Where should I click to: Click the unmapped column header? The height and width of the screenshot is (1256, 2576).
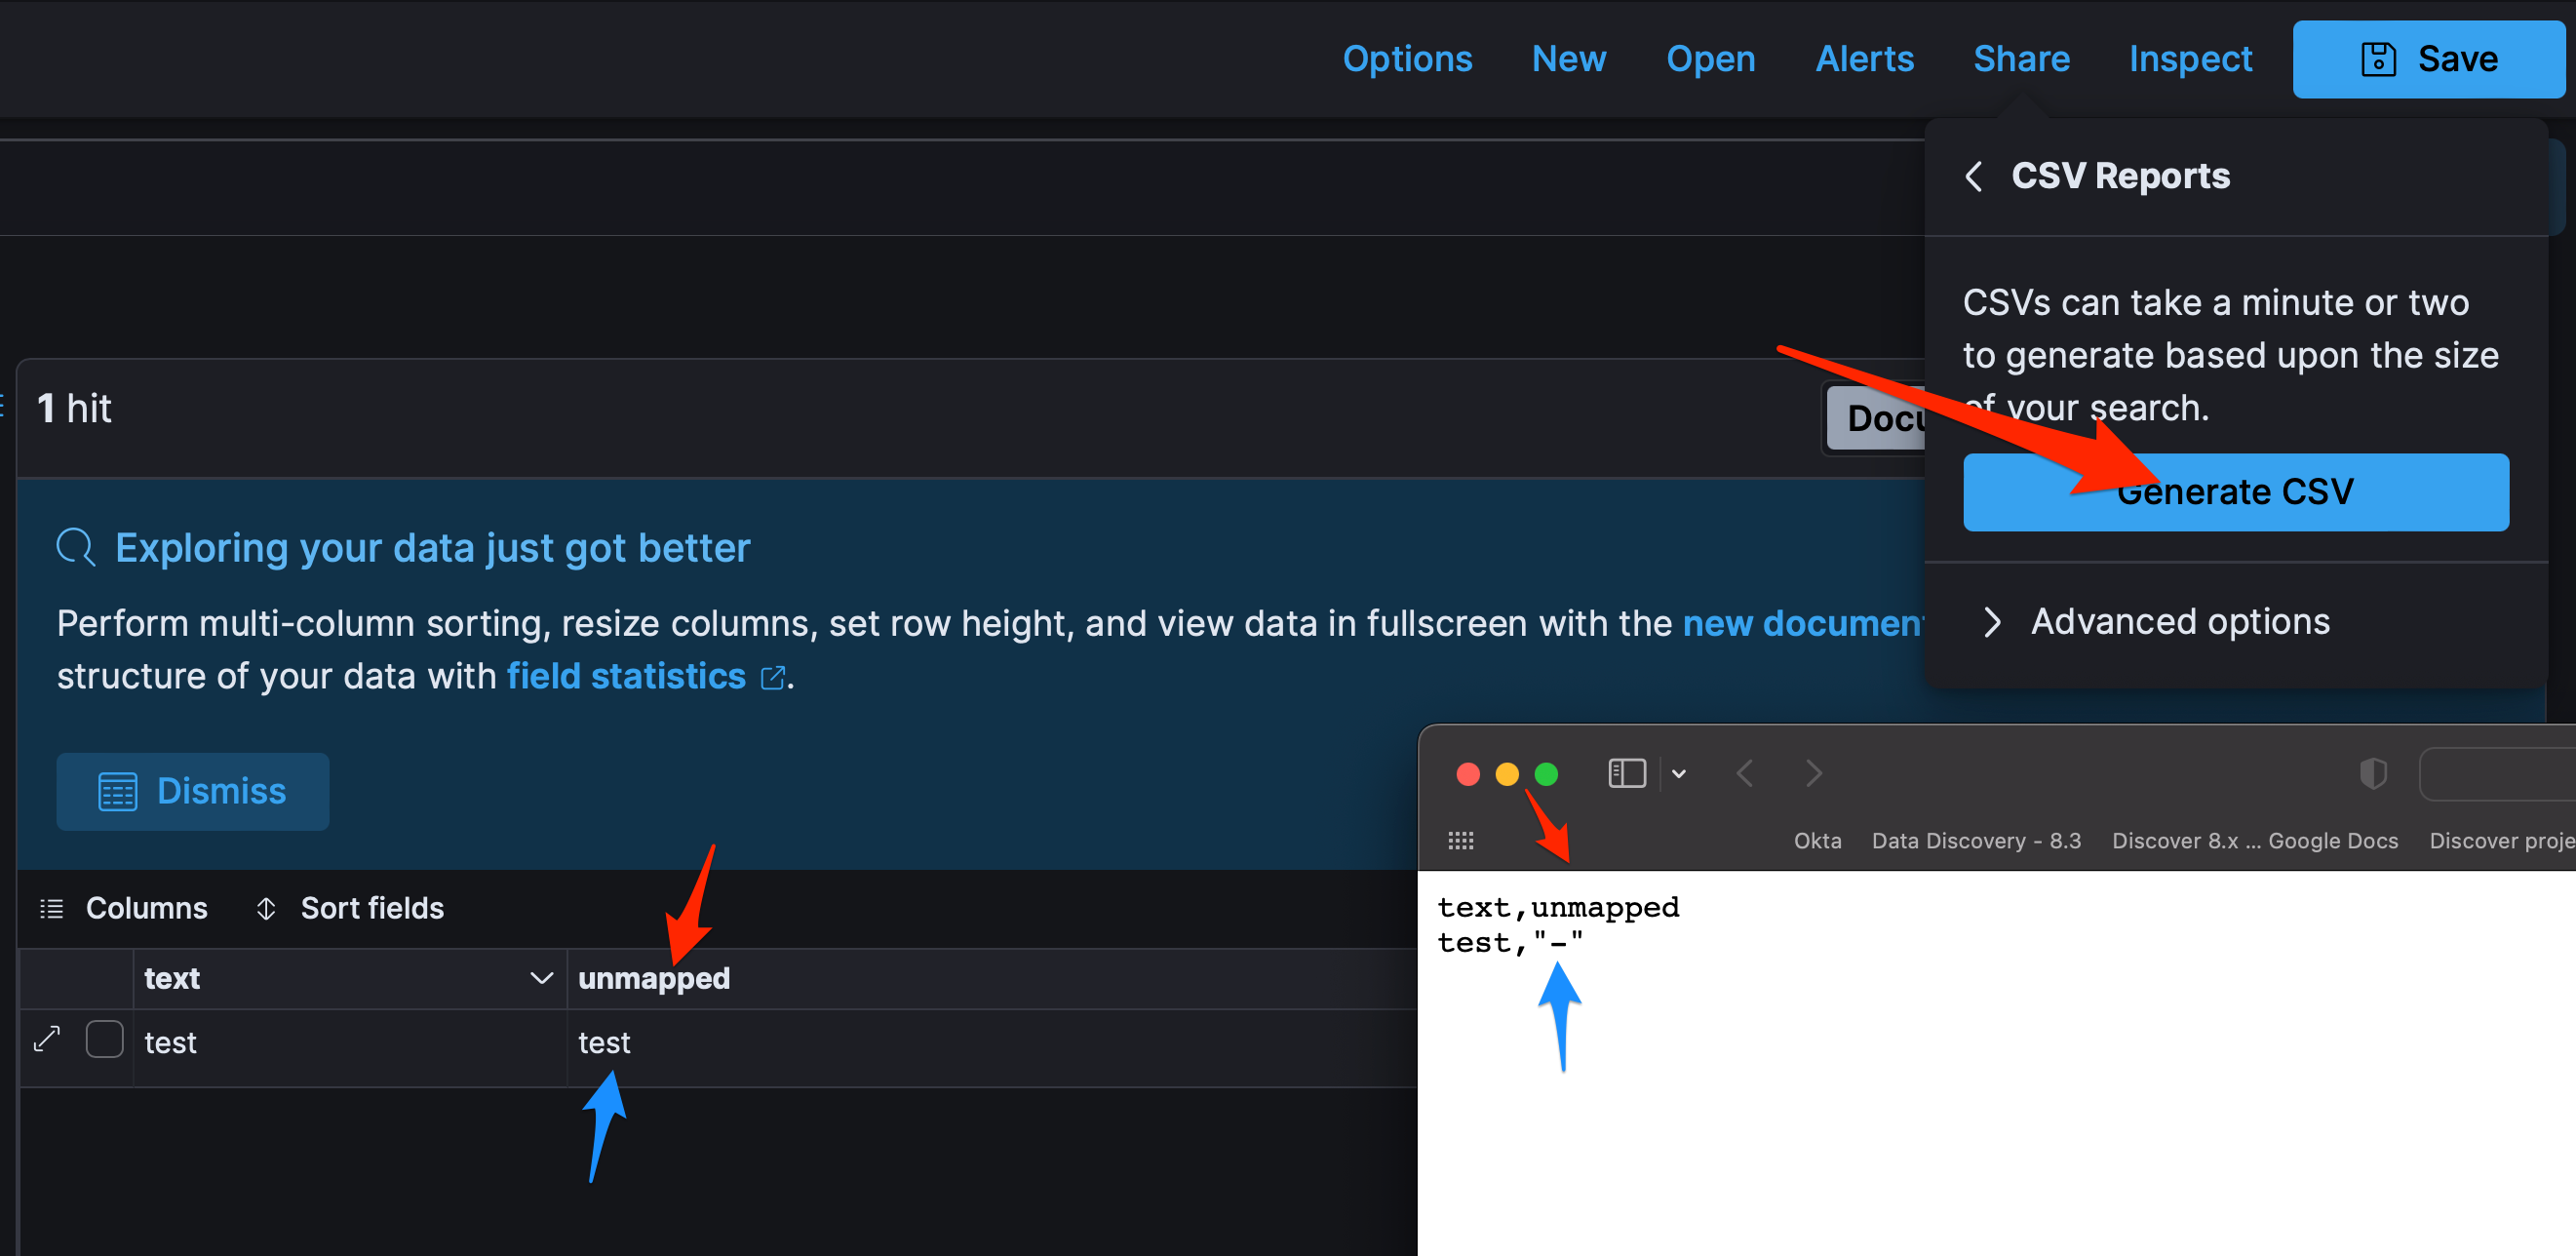pos(654,978)
